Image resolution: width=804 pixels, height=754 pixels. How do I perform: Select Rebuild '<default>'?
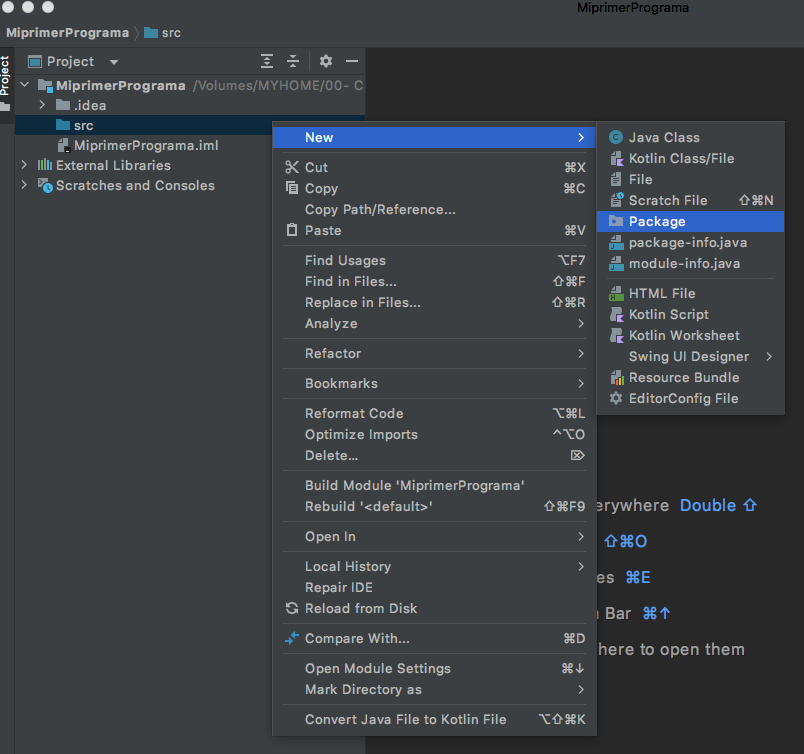434,506
